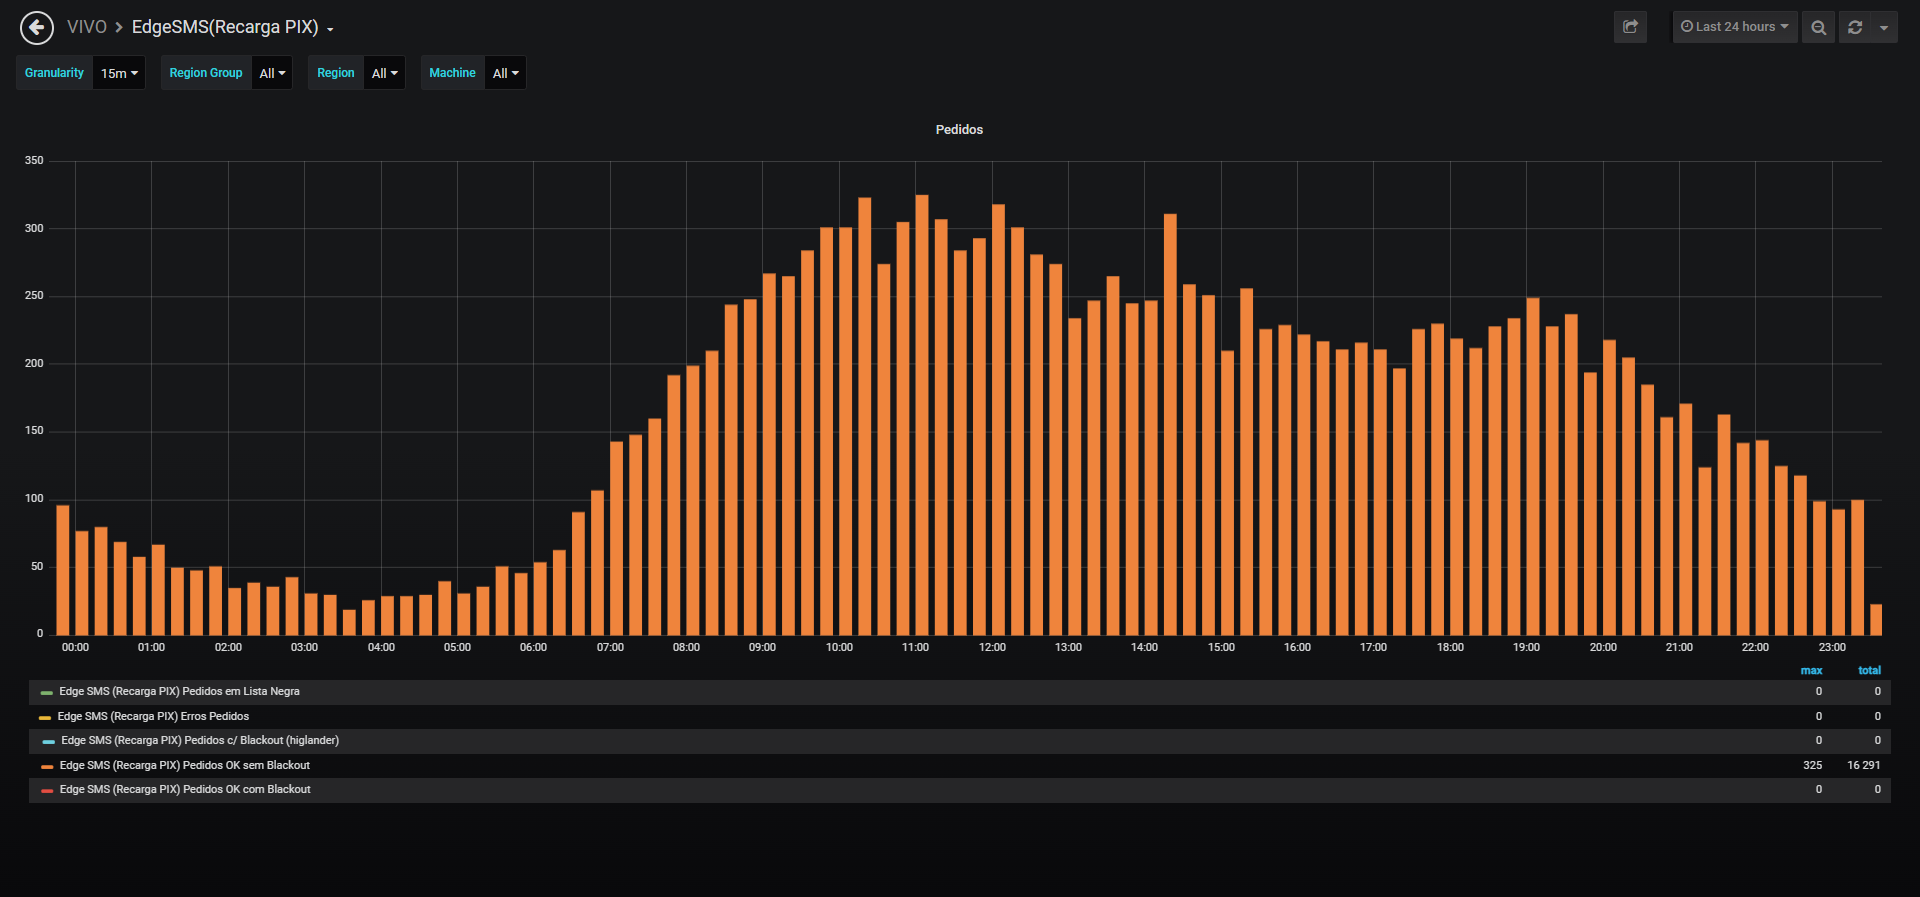The width and height of the screenshot is (1920, 897).
Task: Click the back arrow icon
Action: 37,28
